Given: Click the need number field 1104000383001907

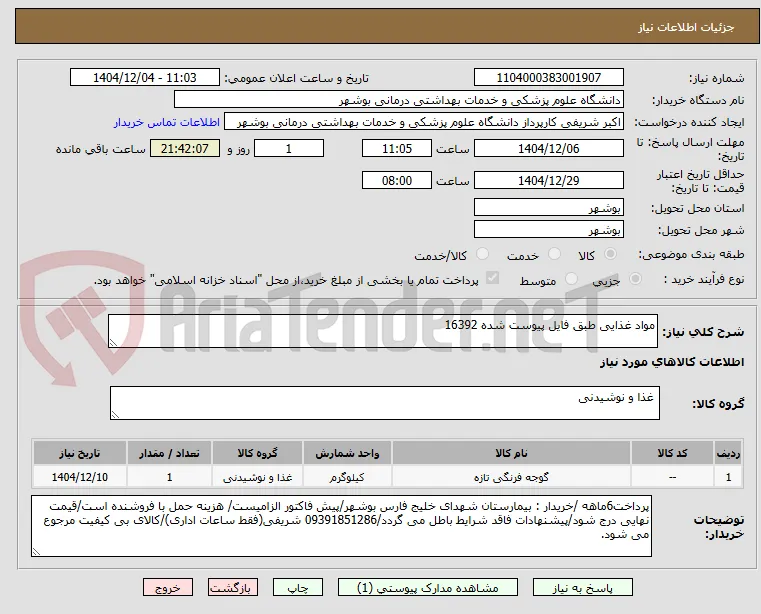Looking at the screenshot, I should tap(549, 78).
